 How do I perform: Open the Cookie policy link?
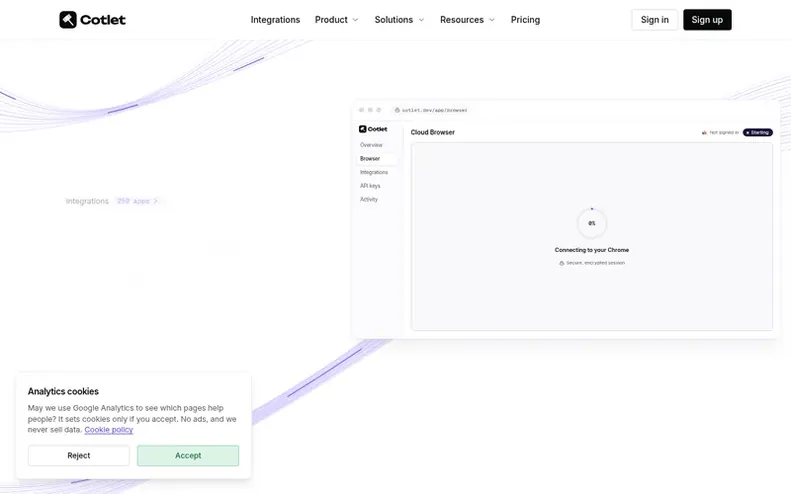click(x=108, y=429)
